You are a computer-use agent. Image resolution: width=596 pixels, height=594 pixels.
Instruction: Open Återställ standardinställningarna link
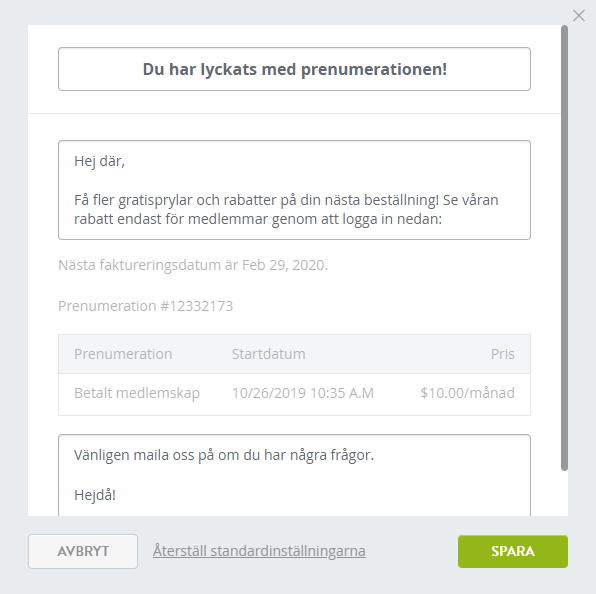pos(259,551)
